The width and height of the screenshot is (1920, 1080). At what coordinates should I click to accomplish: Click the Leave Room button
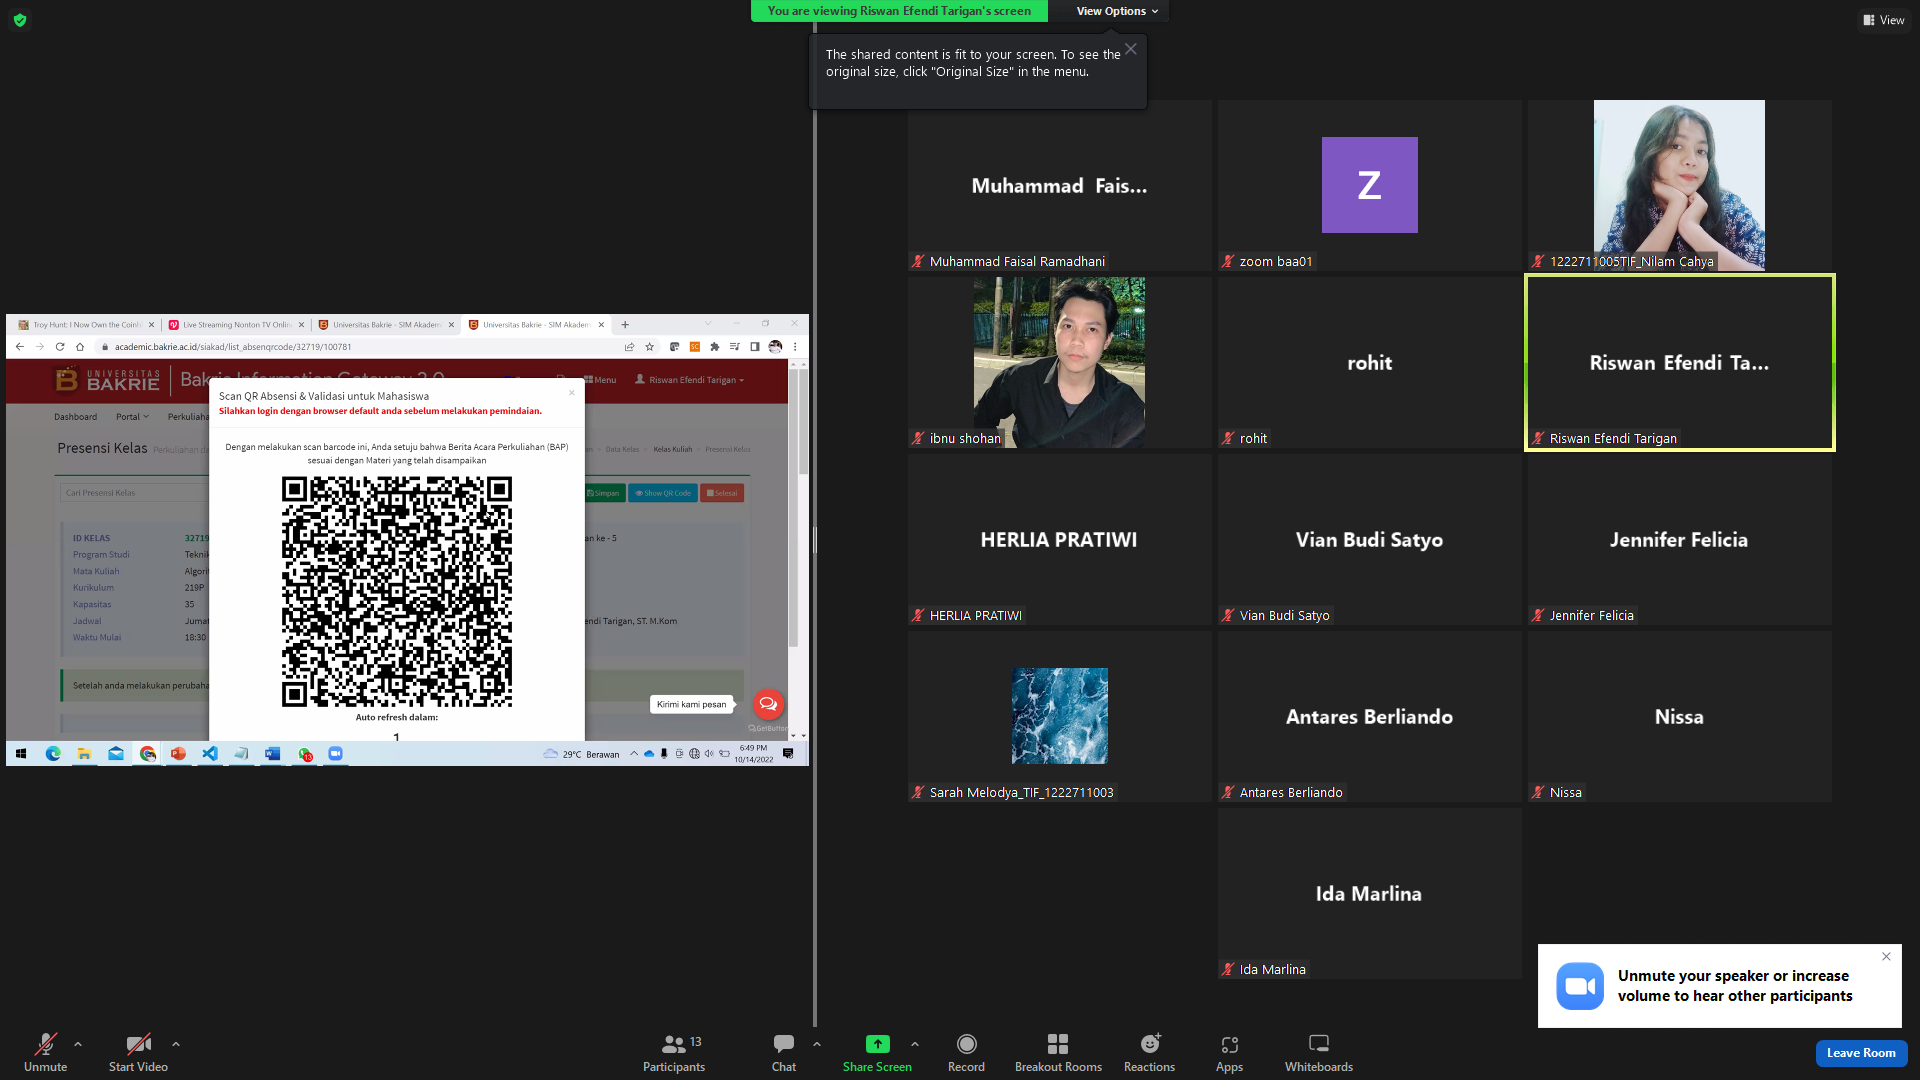point(1861,1053)
